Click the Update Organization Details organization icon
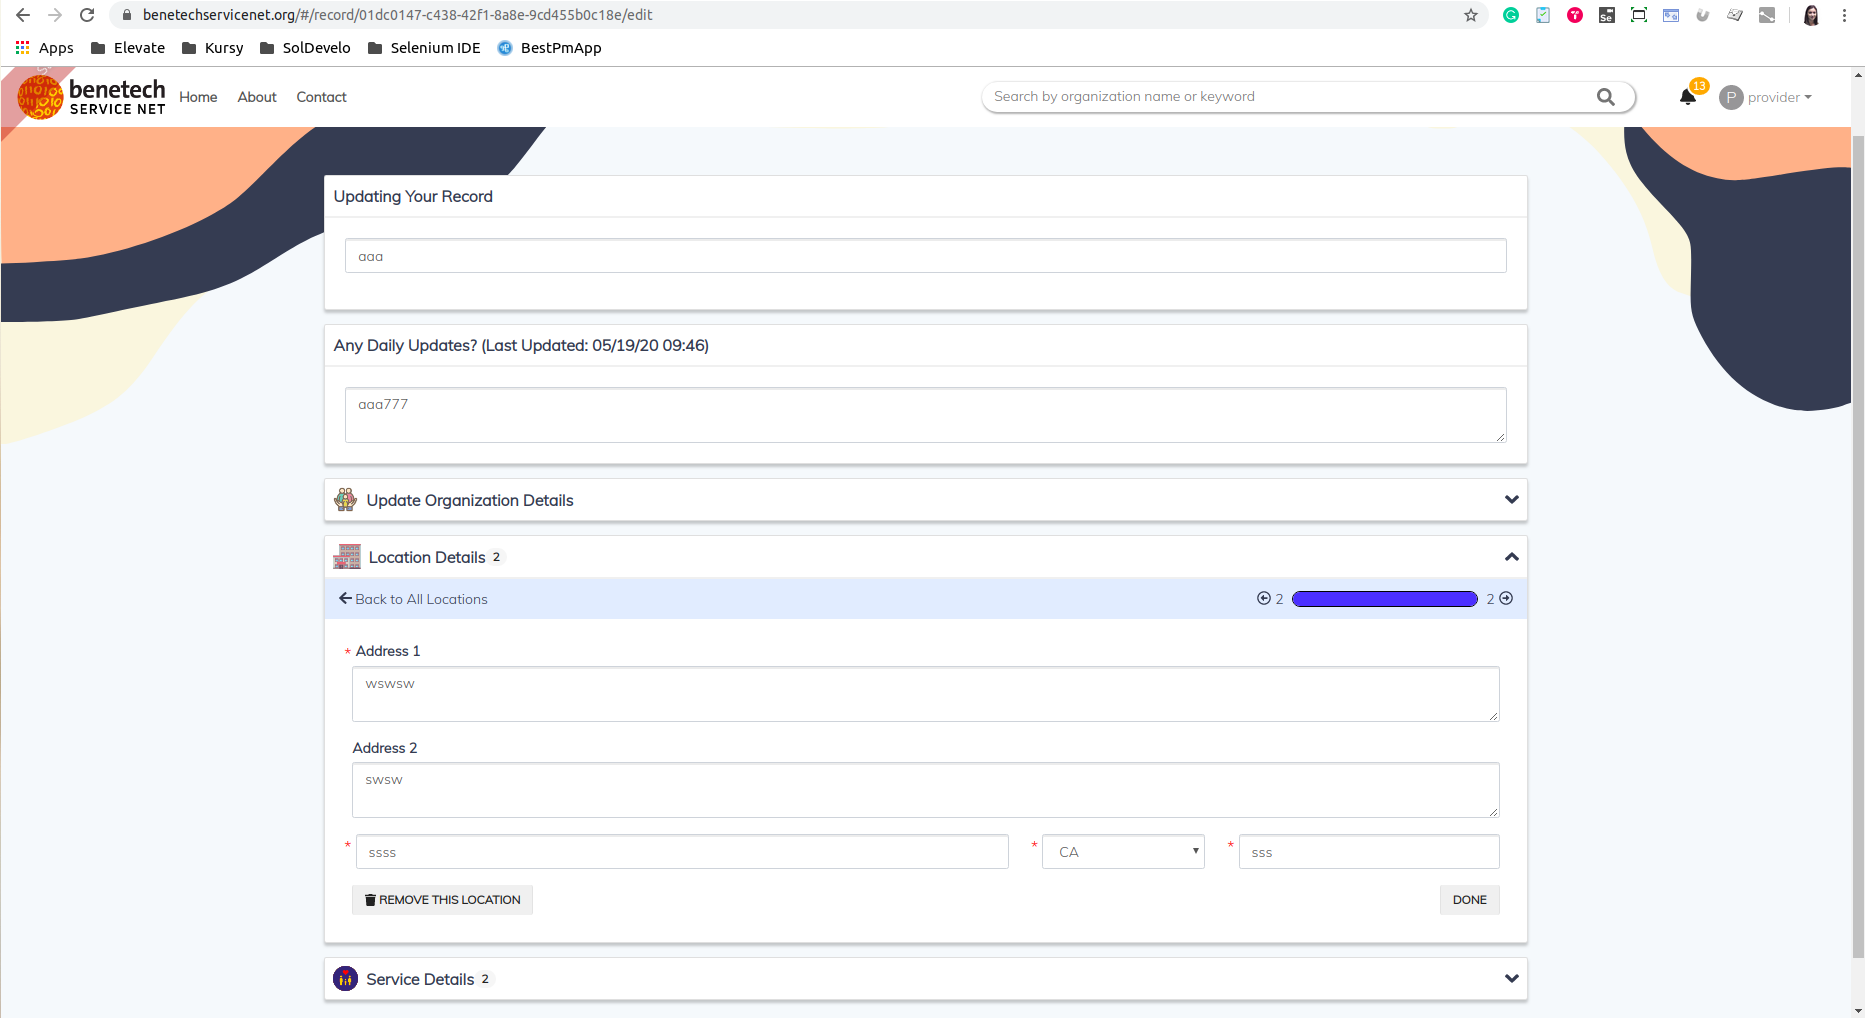Screen dimensions: 1865x1018 click(x=346, y=499)
